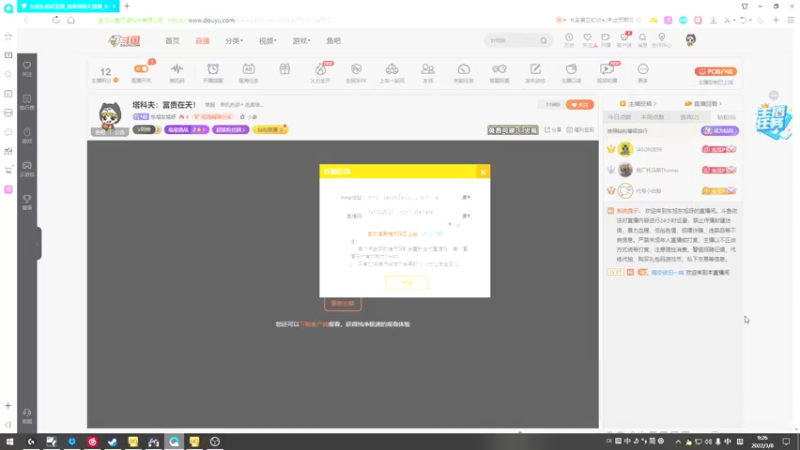Open 主播投稿 expander link
Image resolution: width=800 pixels, height=450 pixels.
[x=638, y=104]
